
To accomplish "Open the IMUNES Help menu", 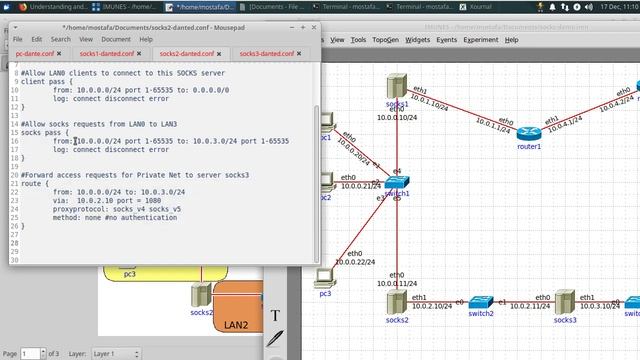I will 511,40.
